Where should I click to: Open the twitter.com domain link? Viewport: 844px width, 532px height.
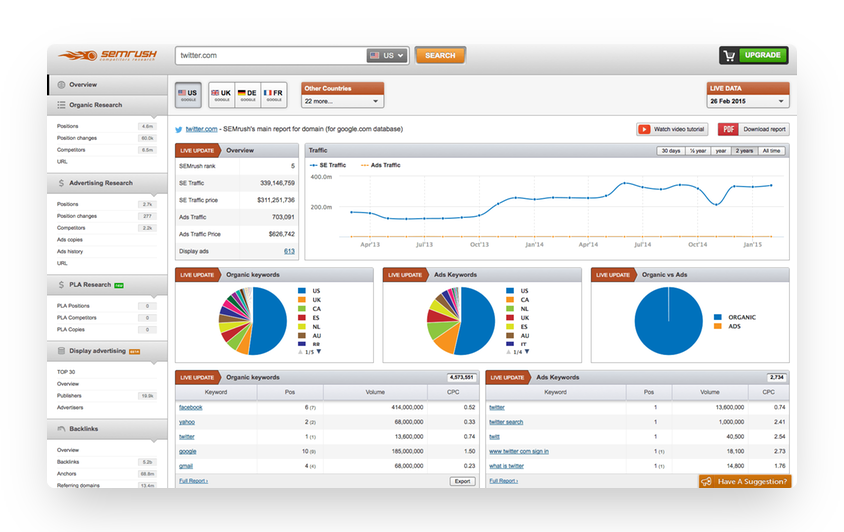click(201, 129)
